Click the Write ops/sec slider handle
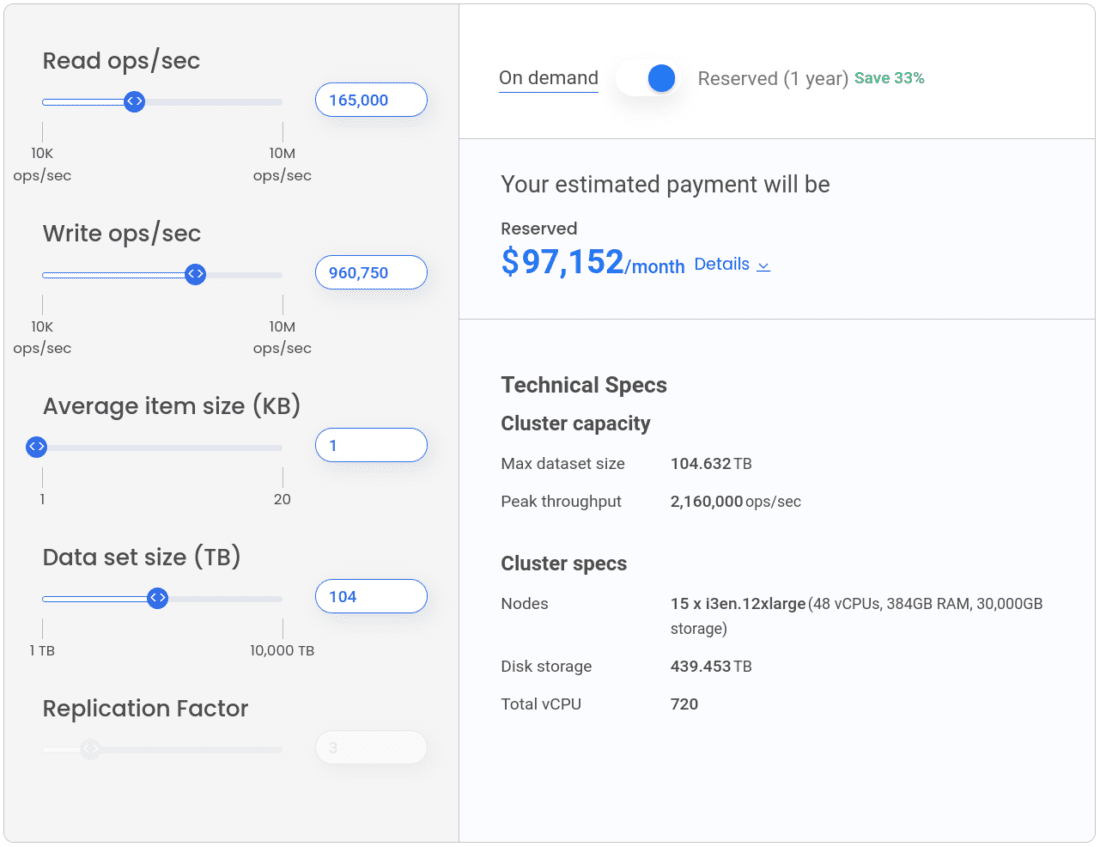The image size is (1100, 847). point(196,274)
